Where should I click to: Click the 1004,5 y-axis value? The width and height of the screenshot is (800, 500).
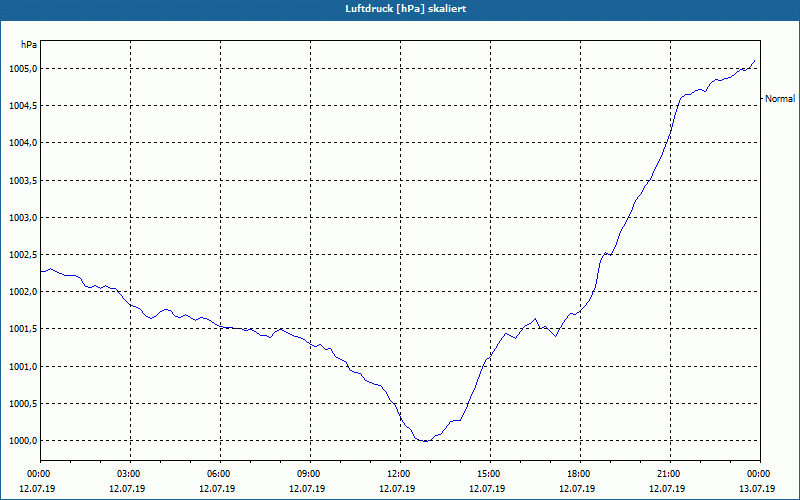(23, 106)
